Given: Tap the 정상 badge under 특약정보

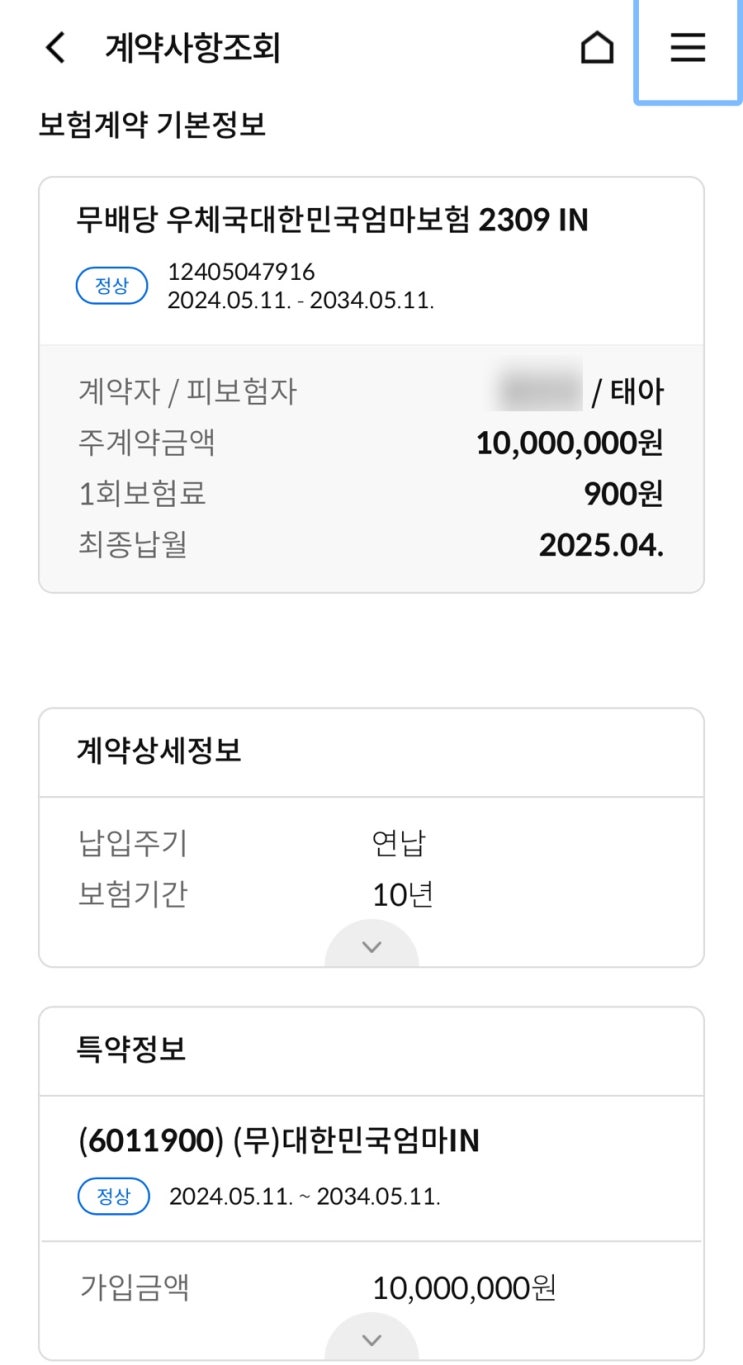Looking at the screenshot, I should 113,1196.
